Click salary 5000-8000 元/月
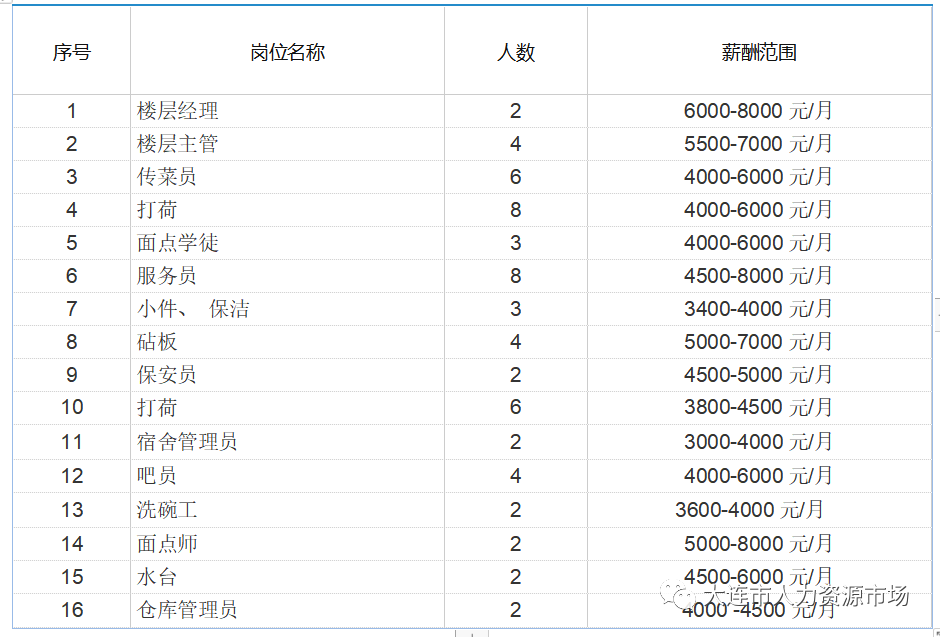The height and width of the screenshot is (637, 940). (758, 544)
